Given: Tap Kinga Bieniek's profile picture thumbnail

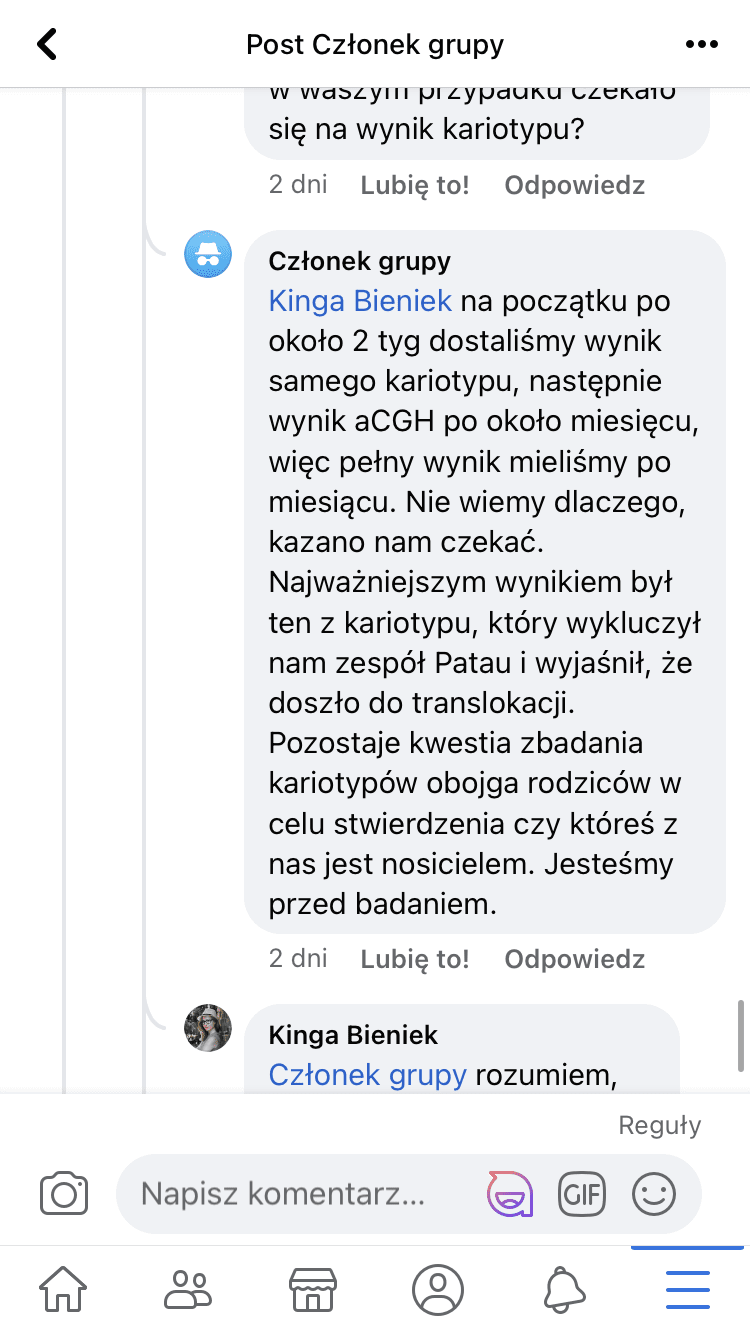Looking at the screenshot, I should coord(208,1028).
